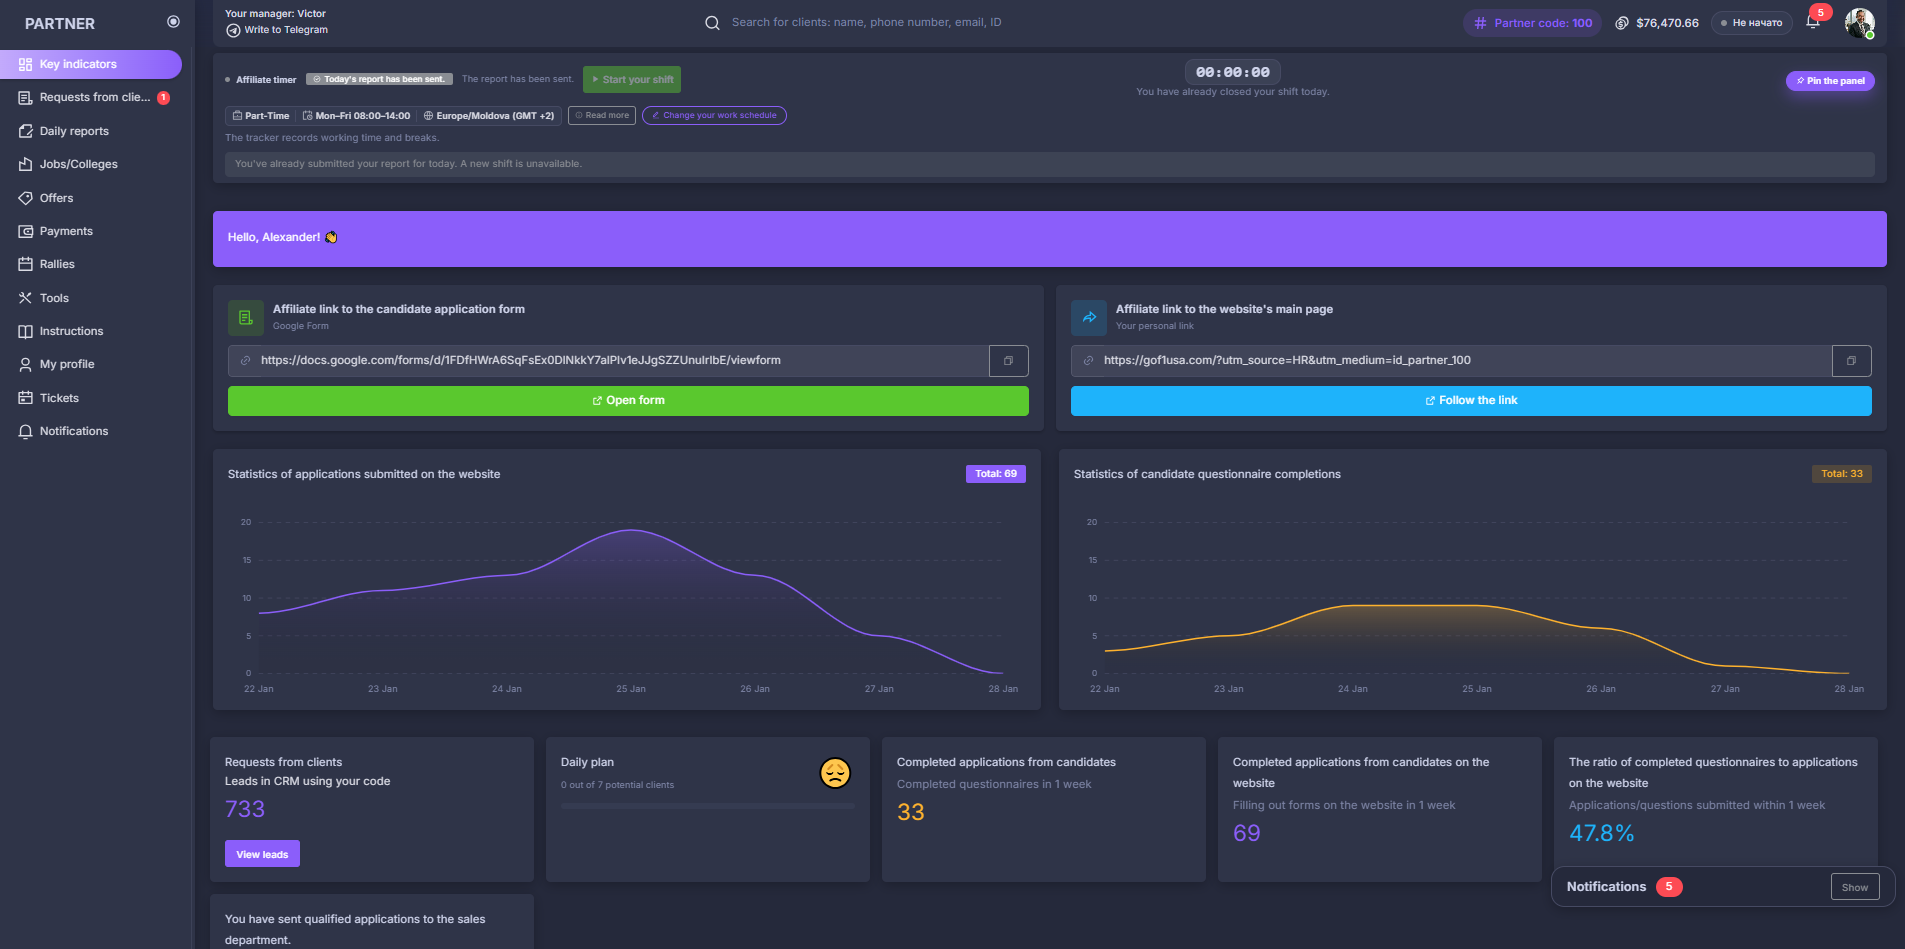1905x949 pixels.
Task: Click Change your work schedule link
Action: pyautogui.click(x=714, y=116)
